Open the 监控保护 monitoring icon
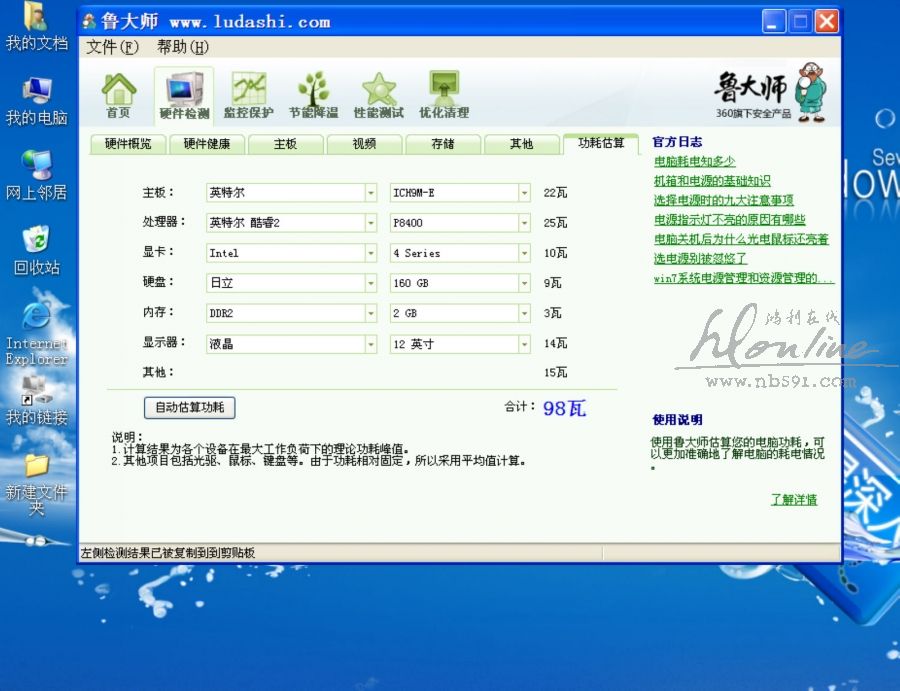900x691 pixels. pyautogui.click(x=248, y=96)
